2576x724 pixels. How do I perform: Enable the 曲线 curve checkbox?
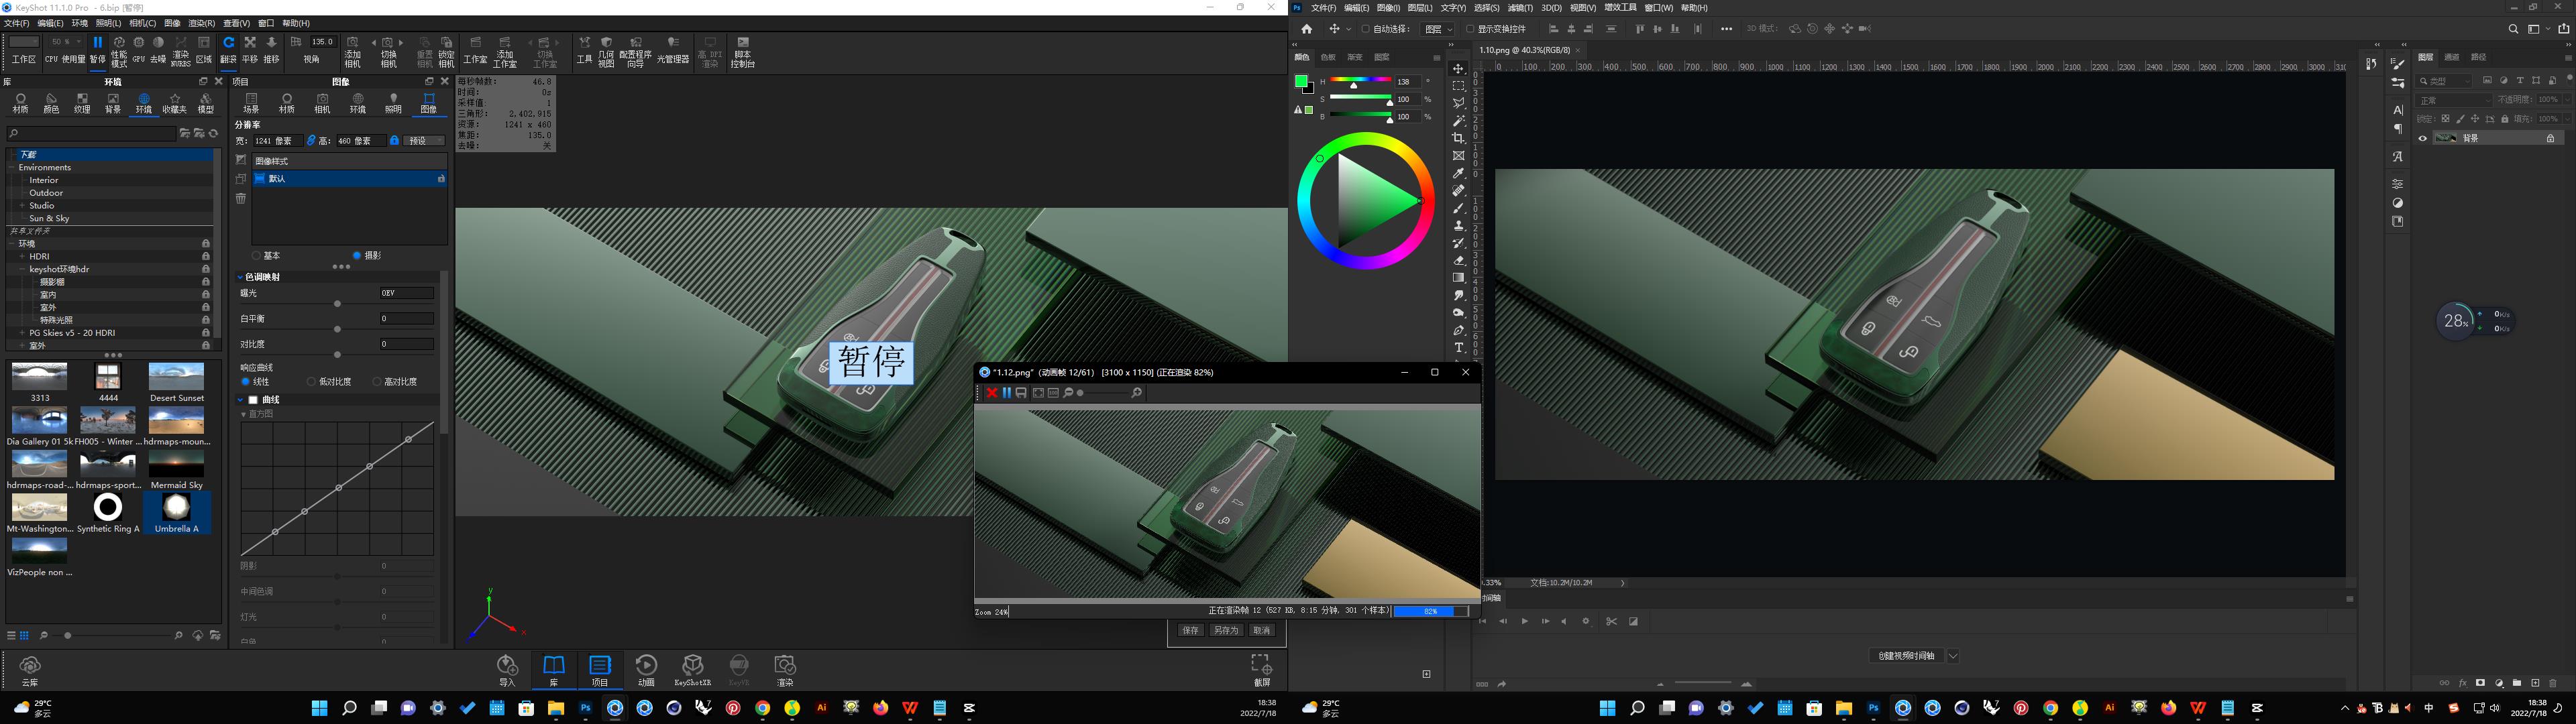pyautogui.click(x=254, y=399)
